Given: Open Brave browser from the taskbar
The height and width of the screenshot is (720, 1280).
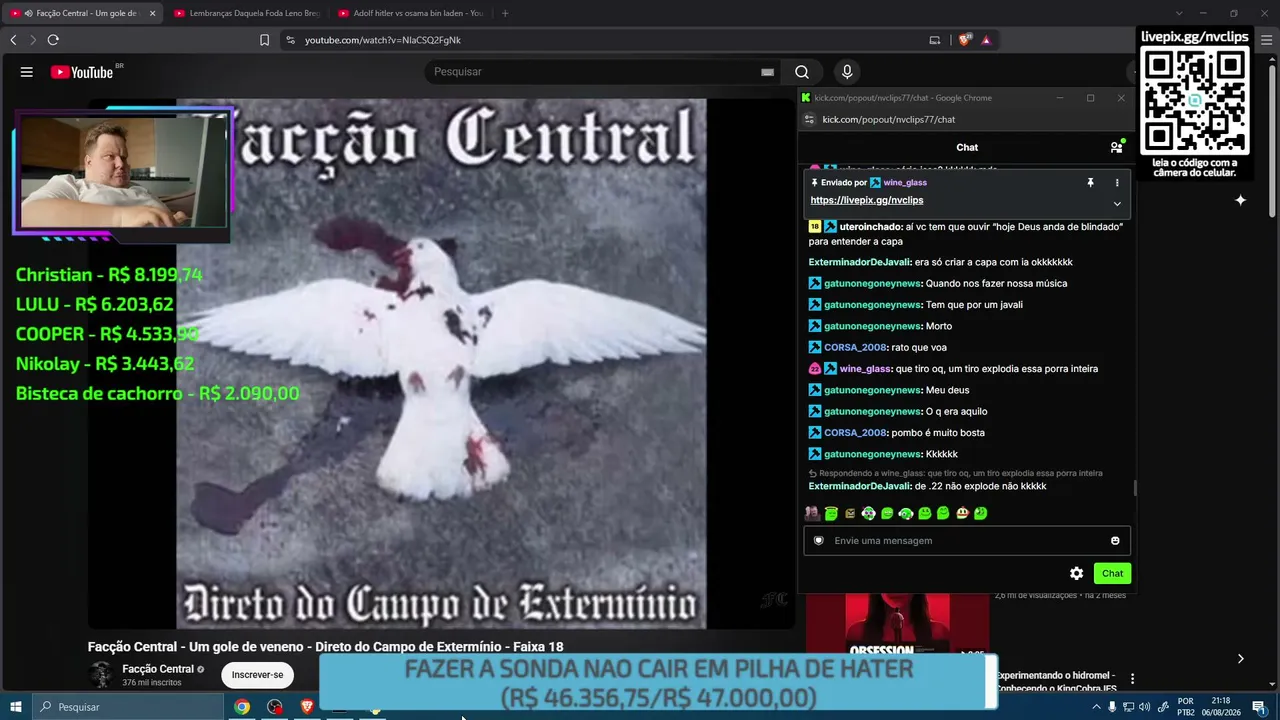Looking at the screenshot, I should point(307,707).
